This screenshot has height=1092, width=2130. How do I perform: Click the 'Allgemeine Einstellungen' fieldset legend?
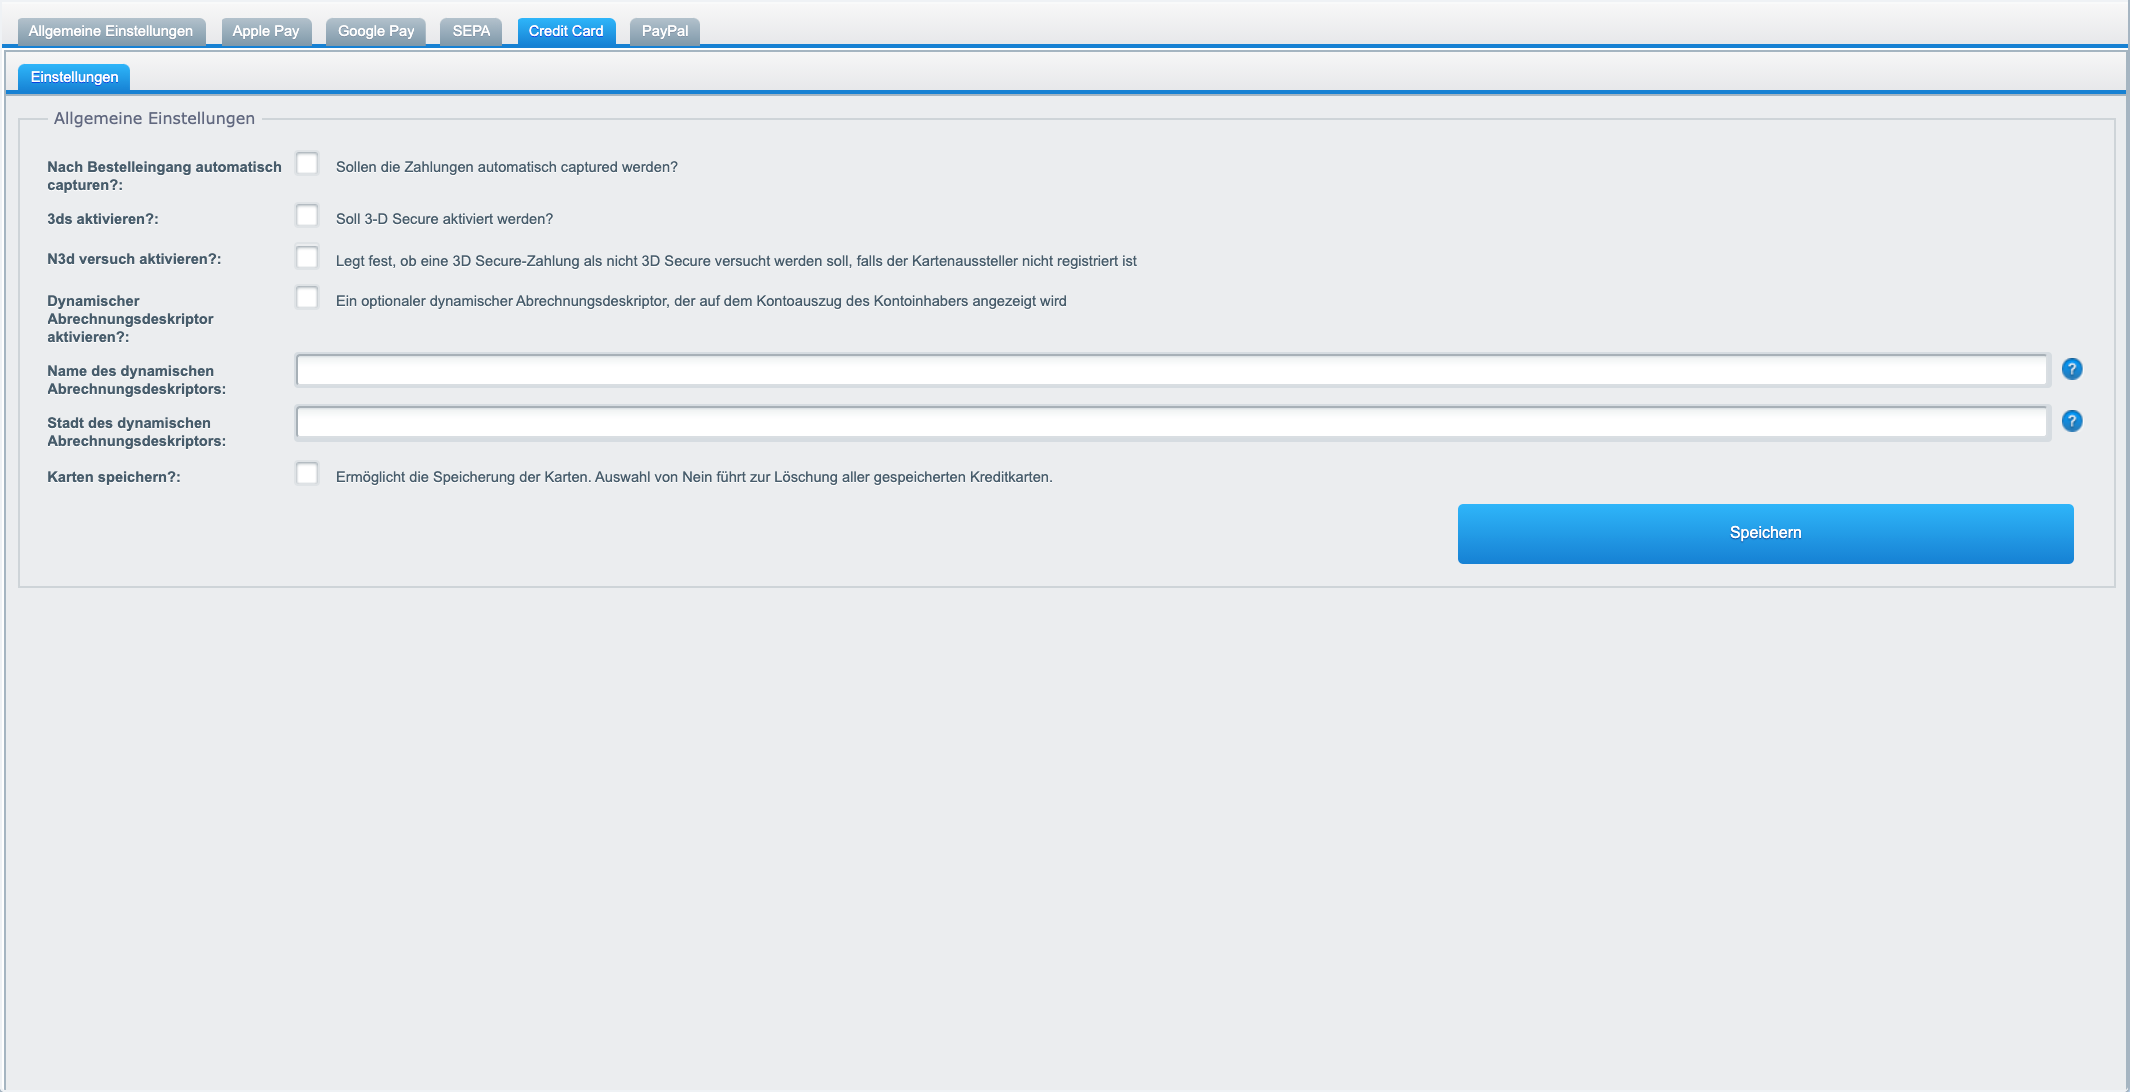154,118
